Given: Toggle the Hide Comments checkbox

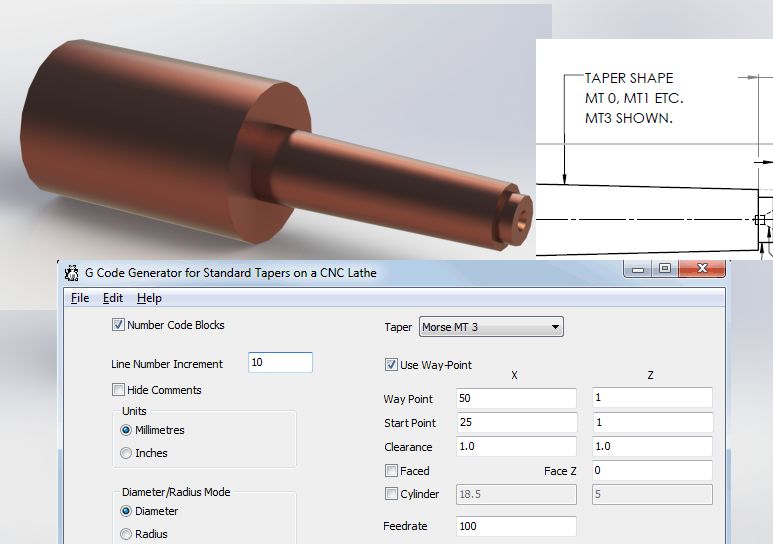Looking at the screenshot, I should [118, 390].
